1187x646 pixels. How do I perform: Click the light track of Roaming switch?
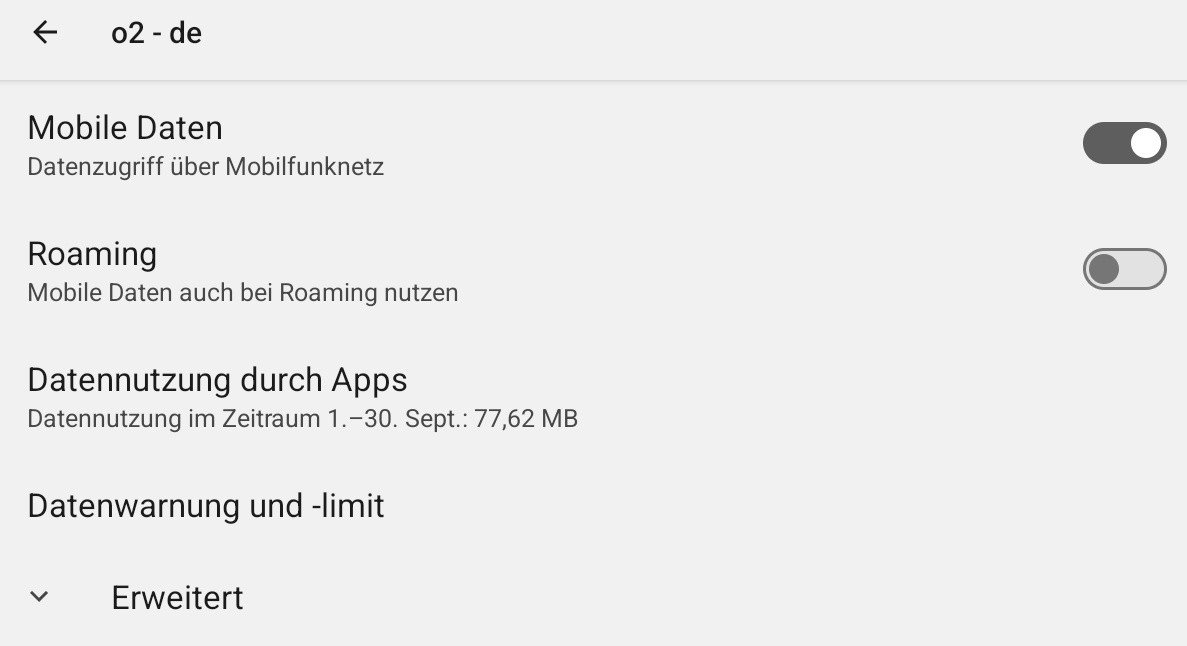pyautogui.click(x=1145, y=269)
